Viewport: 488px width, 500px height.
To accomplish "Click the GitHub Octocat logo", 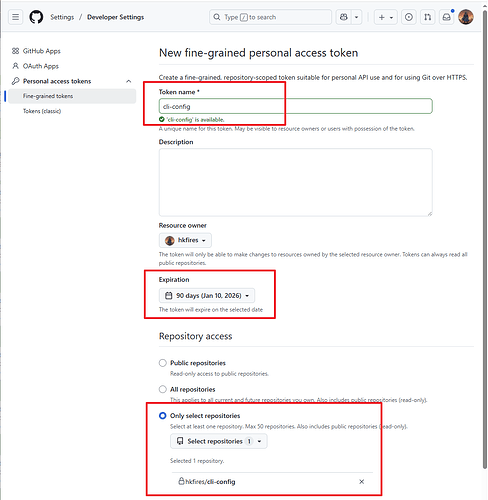I will [36, 17].
